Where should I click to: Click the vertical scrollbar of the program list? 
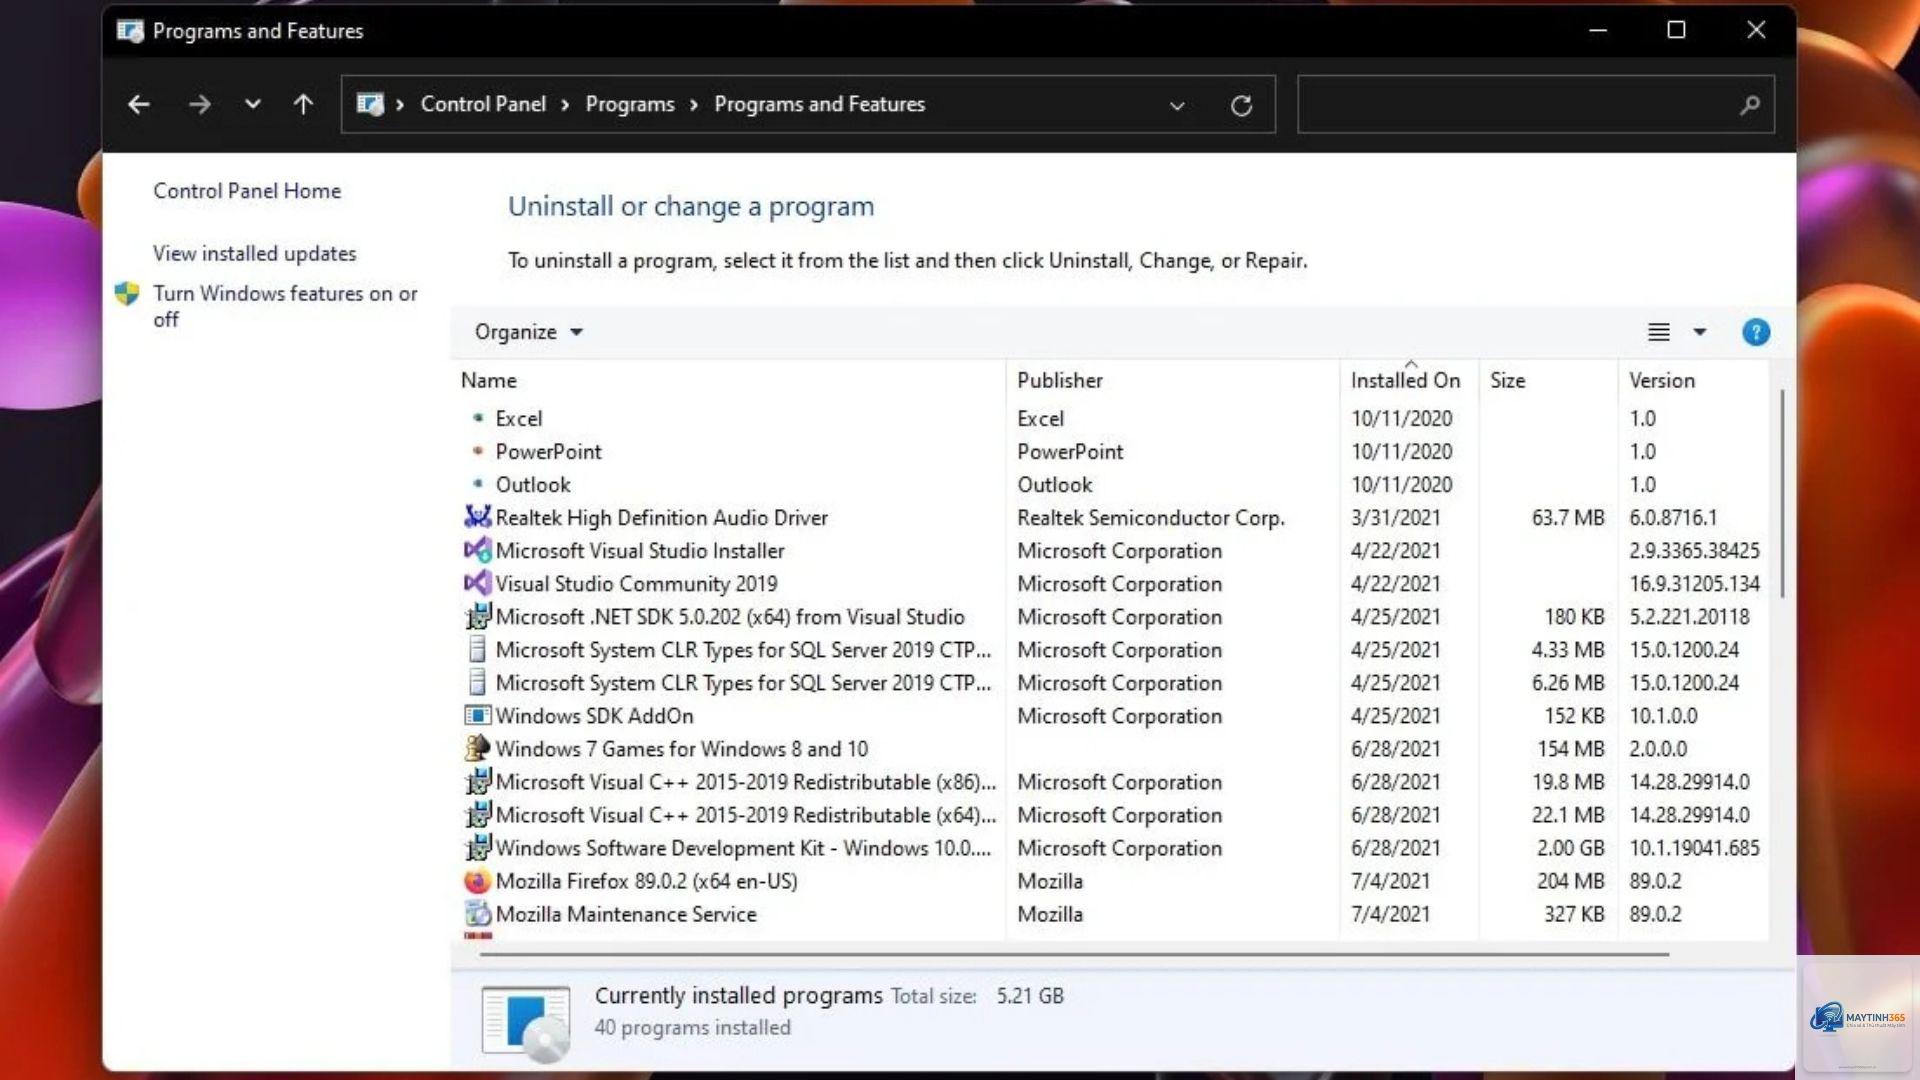tap(1782, 495)
